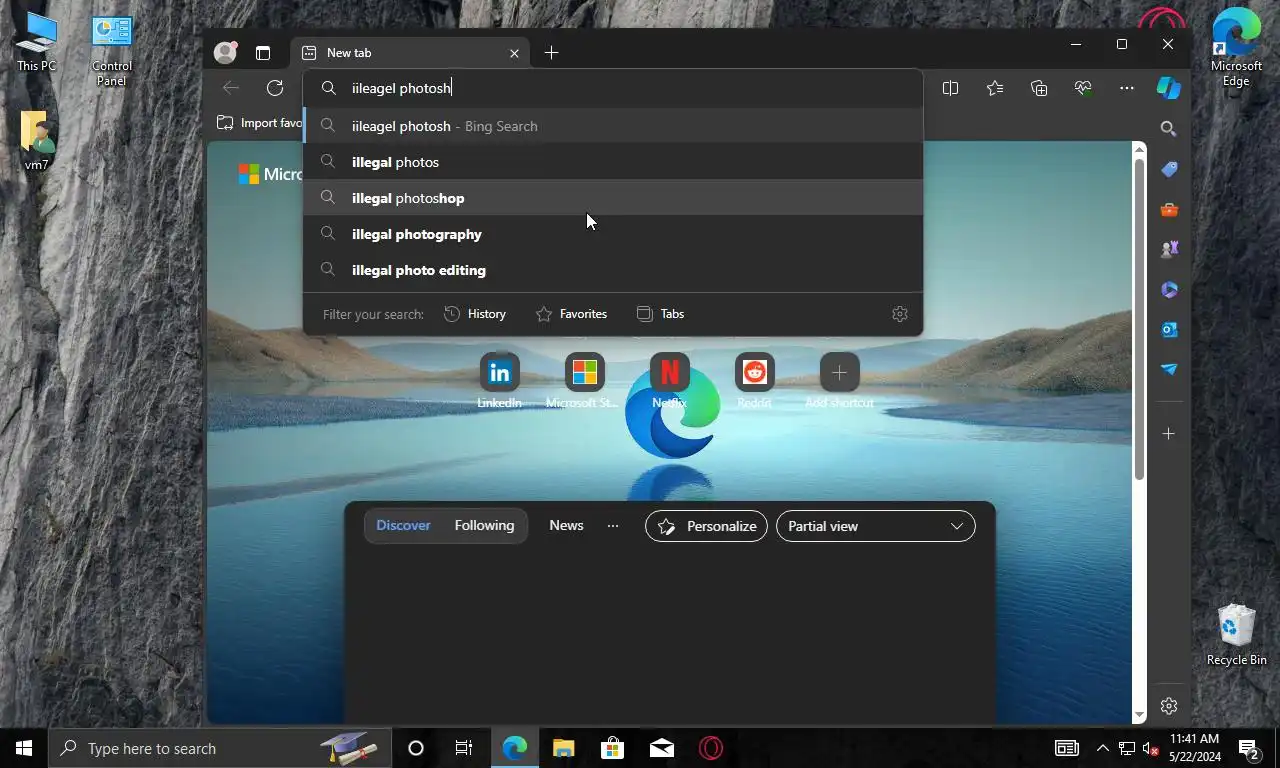
Task: Open the Opera icon on taskbar
Action: 711,748
